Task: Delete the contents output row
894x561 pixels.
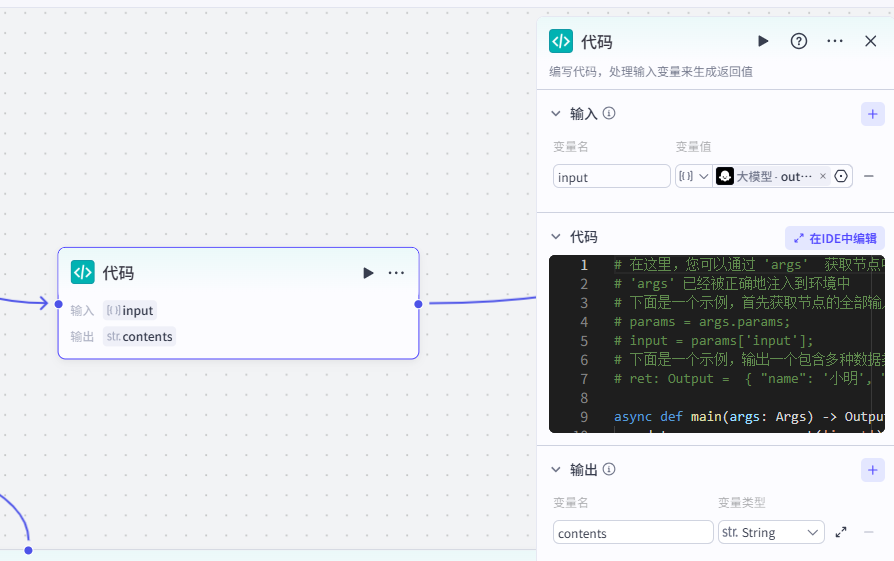Action: point(868,532)
